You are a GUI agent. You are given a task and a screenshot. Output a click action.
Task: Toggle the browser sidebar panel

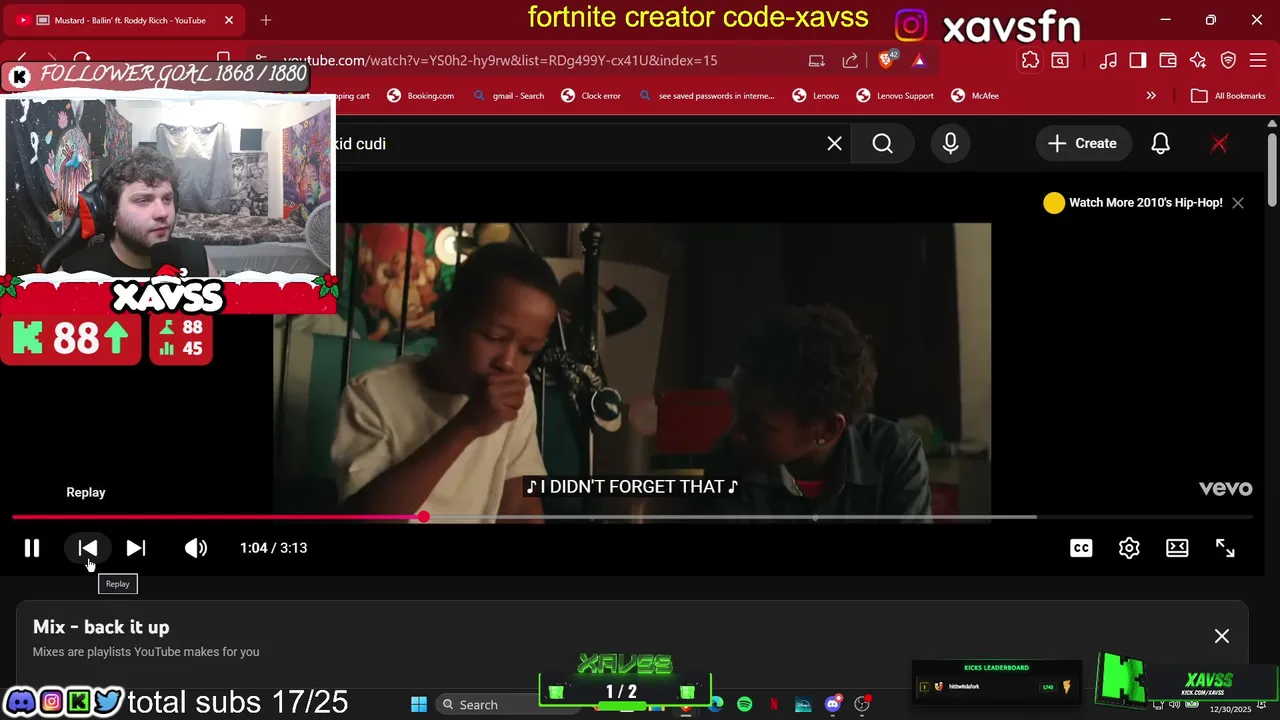coord(1138,60)
